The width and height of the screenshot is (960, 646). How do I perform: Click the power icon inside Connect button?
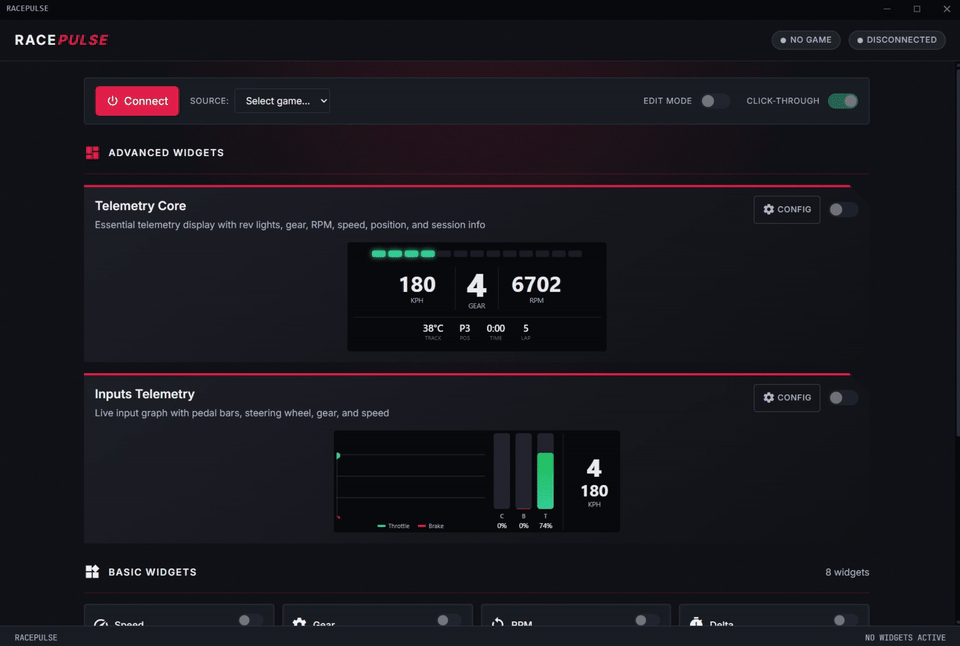[x=114, y=101]
